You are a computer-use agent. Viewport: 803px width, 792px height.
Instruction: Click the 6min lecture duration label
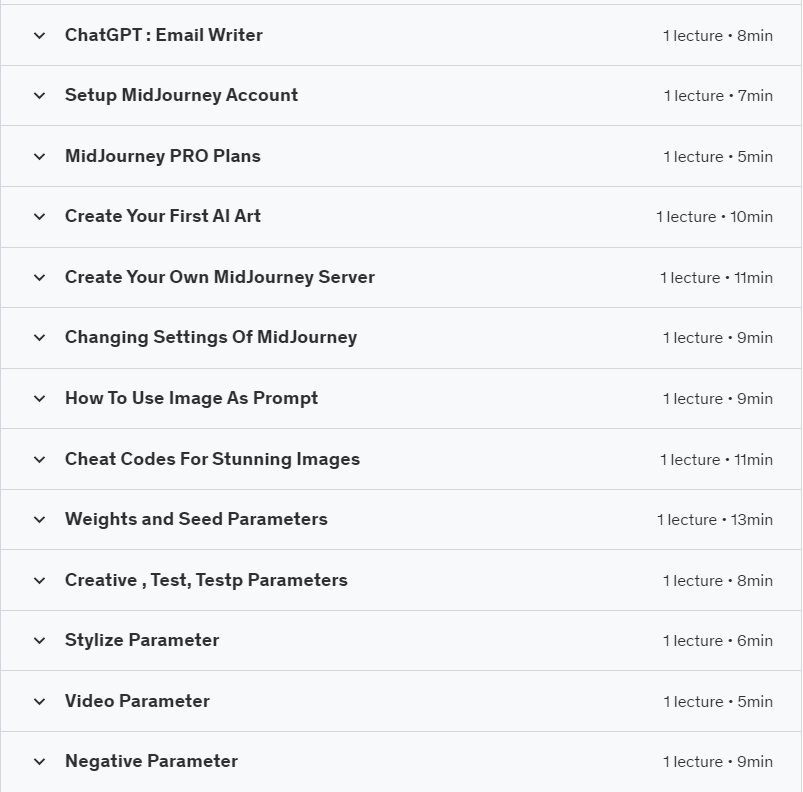(755, 640)
